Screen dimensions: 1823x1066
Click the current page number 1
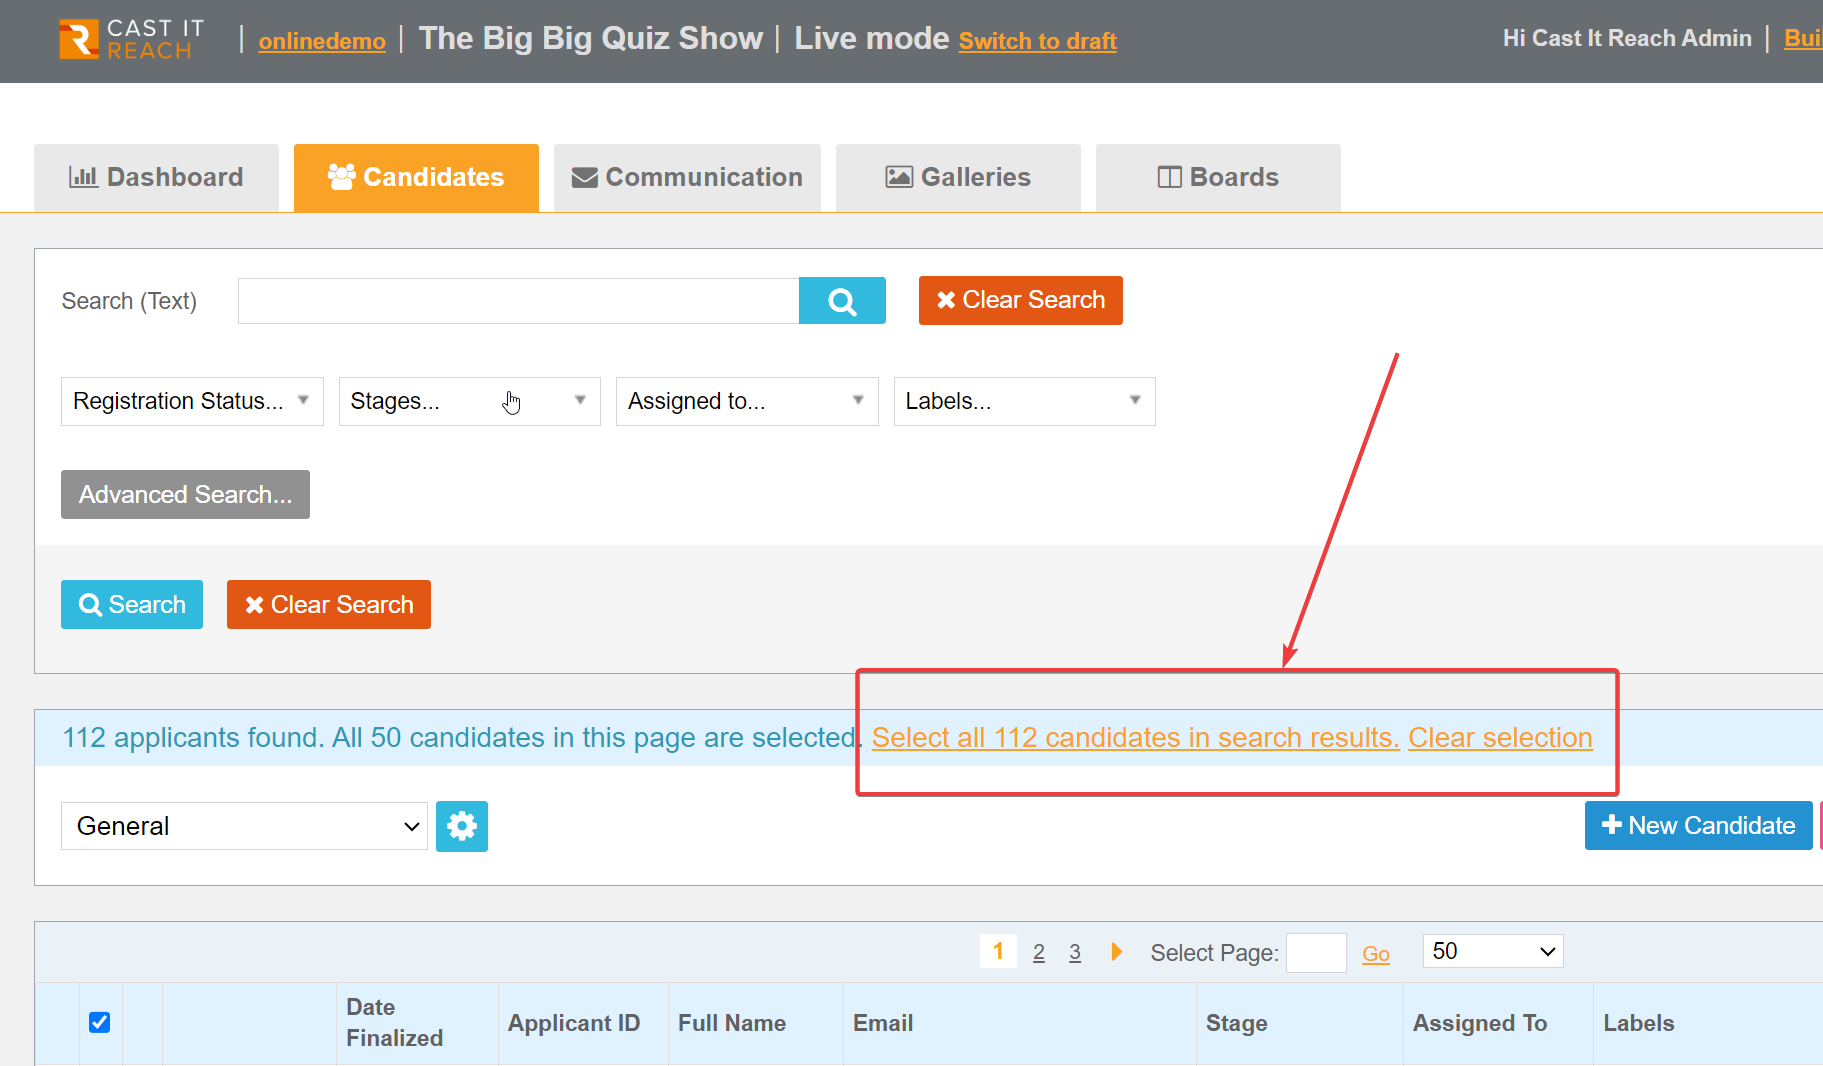pyautogui.click(x=998, y=951)
